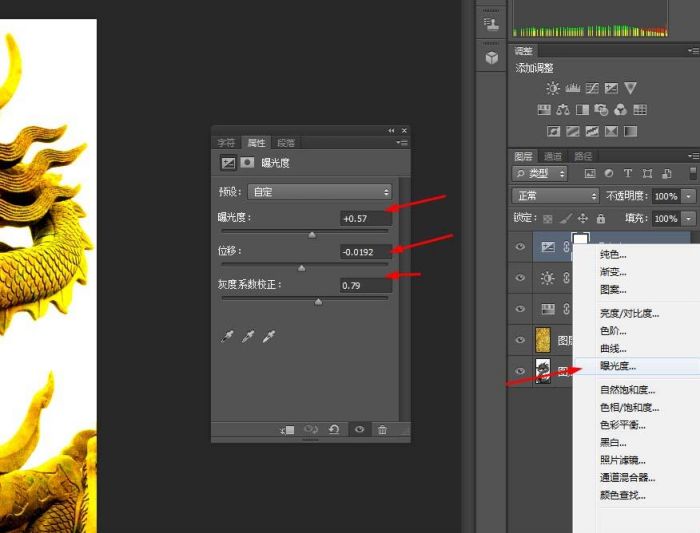Click the Vibrance triangle adjustment icon

[x=630, y=89]
